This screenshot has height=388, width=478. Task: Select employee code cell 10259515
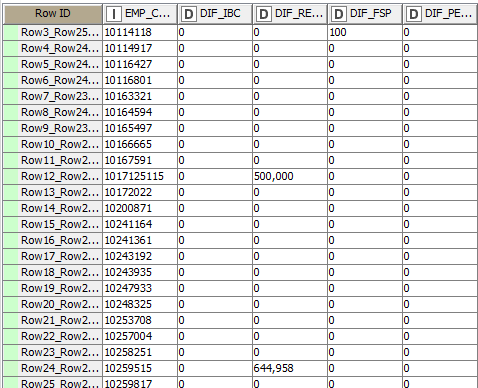(140, 368)
